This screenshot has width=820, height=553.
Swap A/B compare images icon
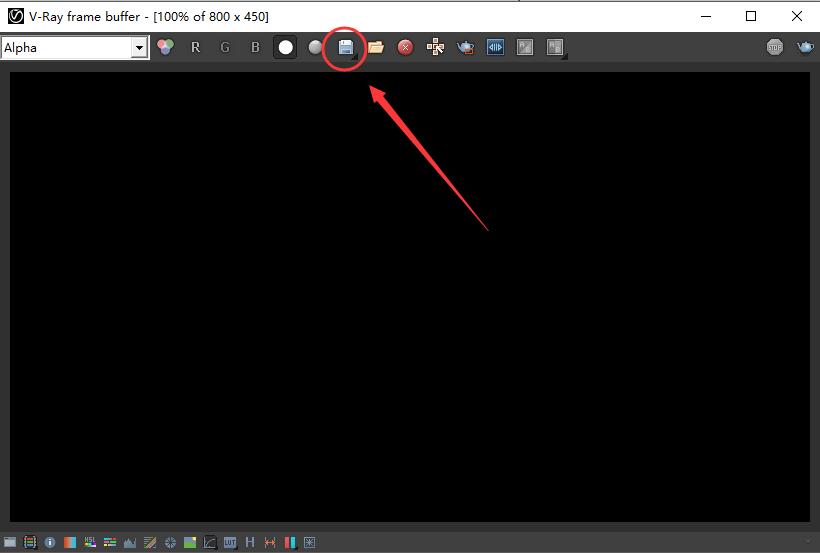pyautogui.click(x=525, y=48)
